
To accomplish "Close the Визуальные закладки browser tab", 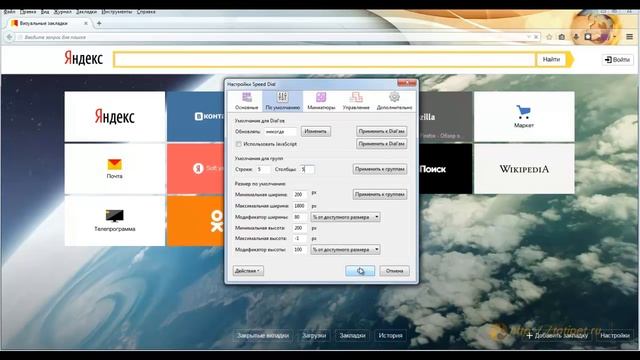I will coord(86,23).
